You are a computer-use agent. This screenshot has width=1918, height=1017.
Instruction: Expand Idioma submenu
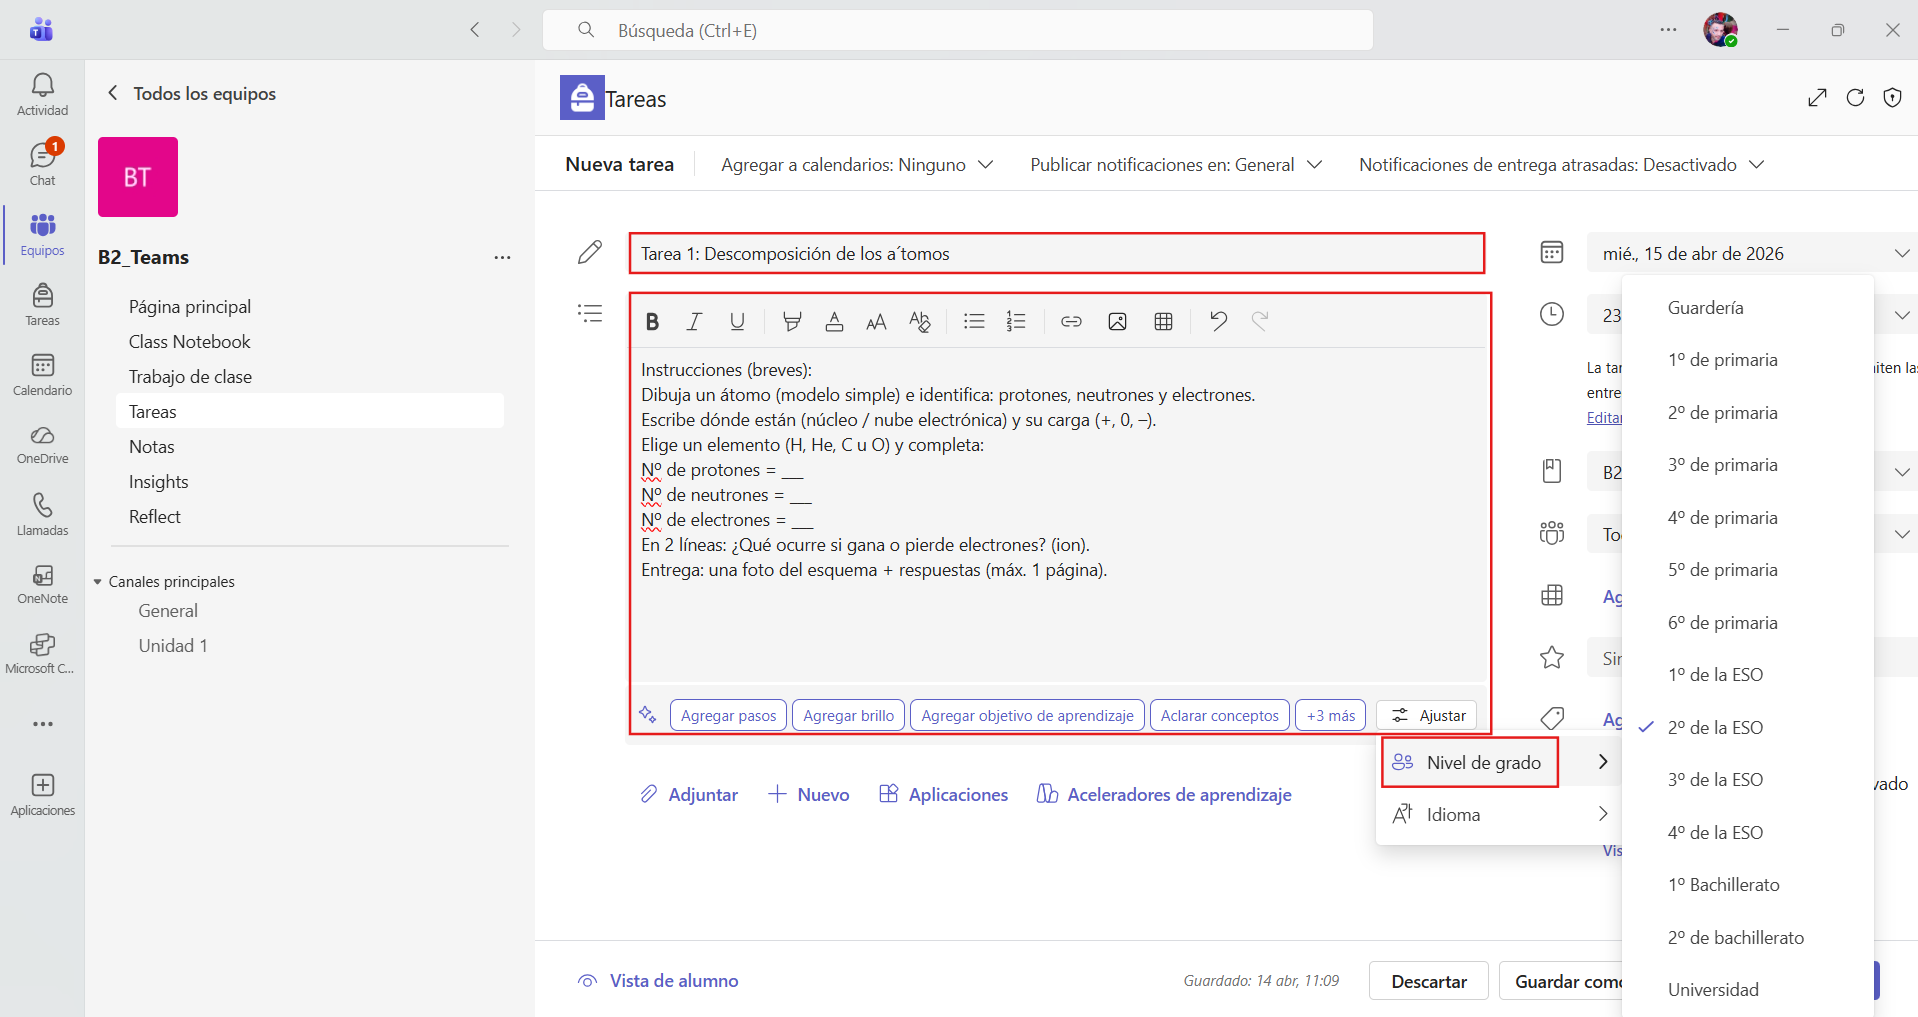point(1499,814)
